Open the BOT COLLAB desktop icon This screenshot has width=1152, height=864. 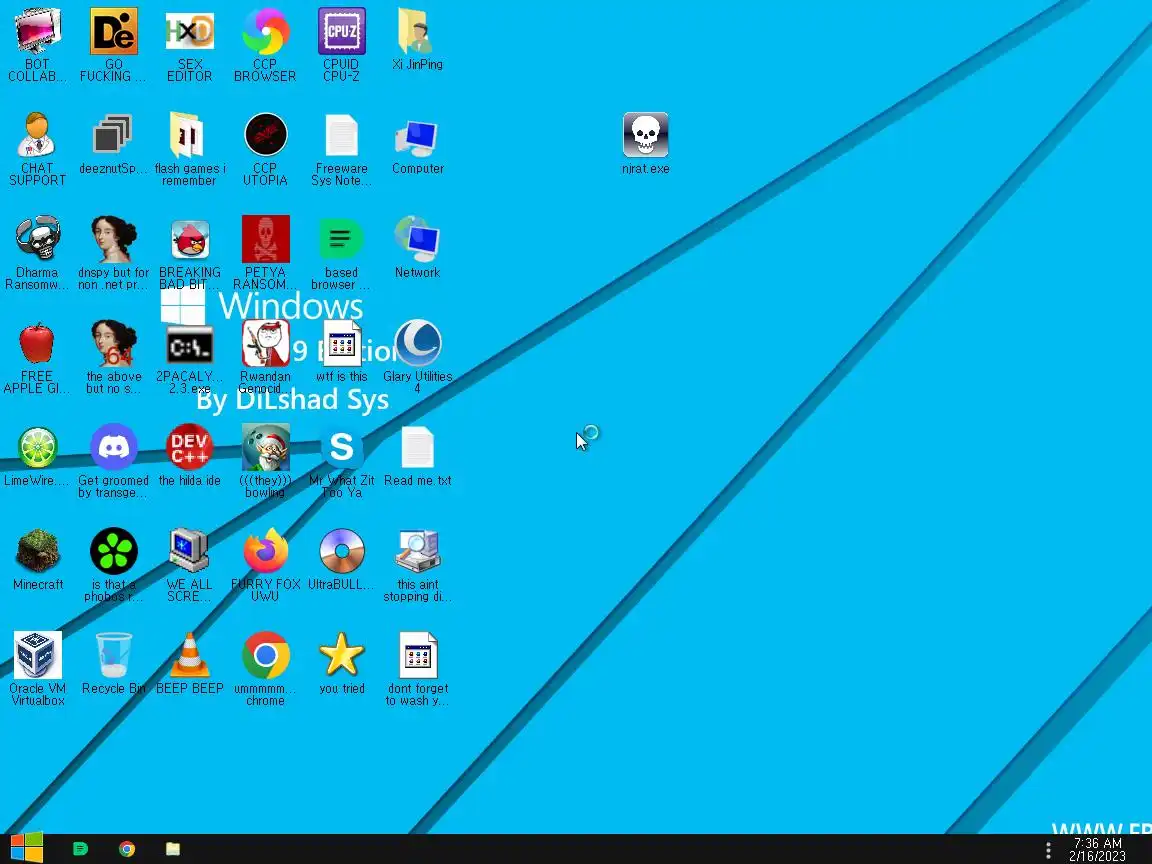click(x=37, y=44)
